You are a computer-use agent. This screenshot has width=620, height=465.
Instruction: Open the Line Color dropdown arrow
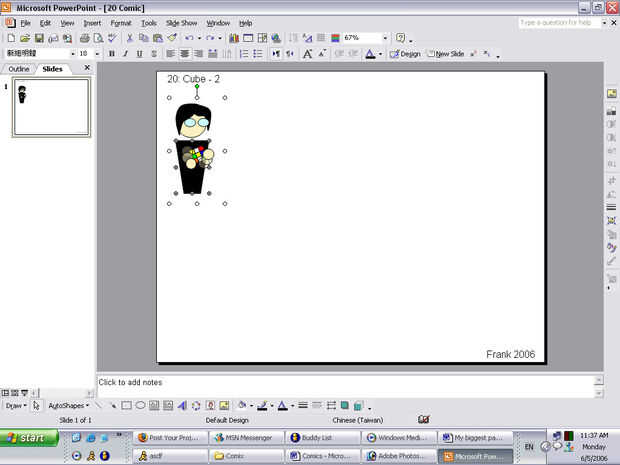[272, 406]
